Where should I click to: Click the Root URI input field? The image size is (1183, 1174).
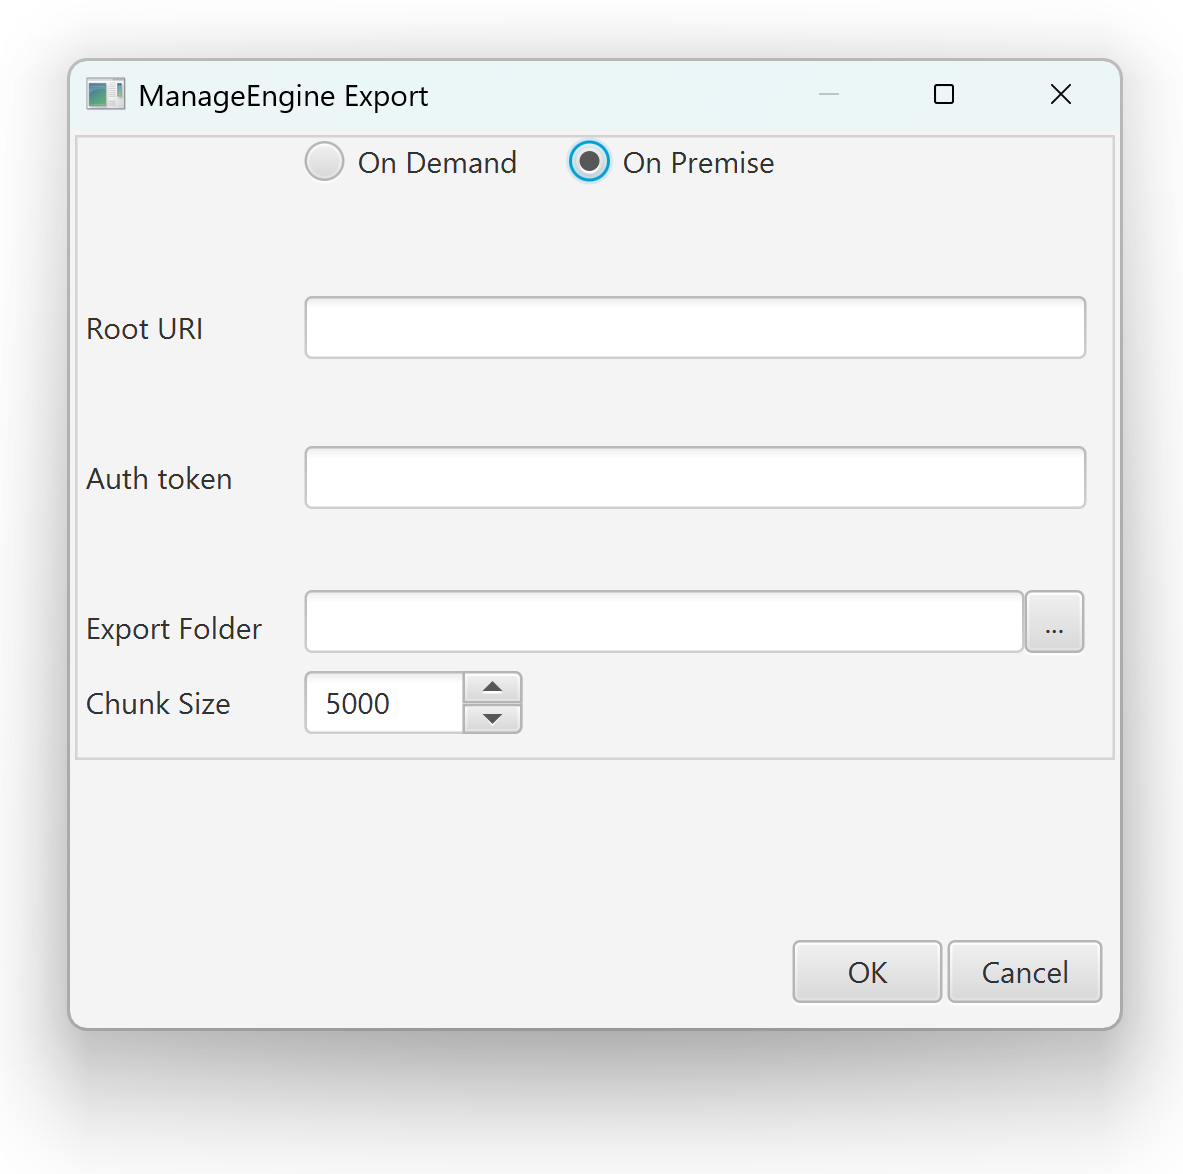coord(695,327)
